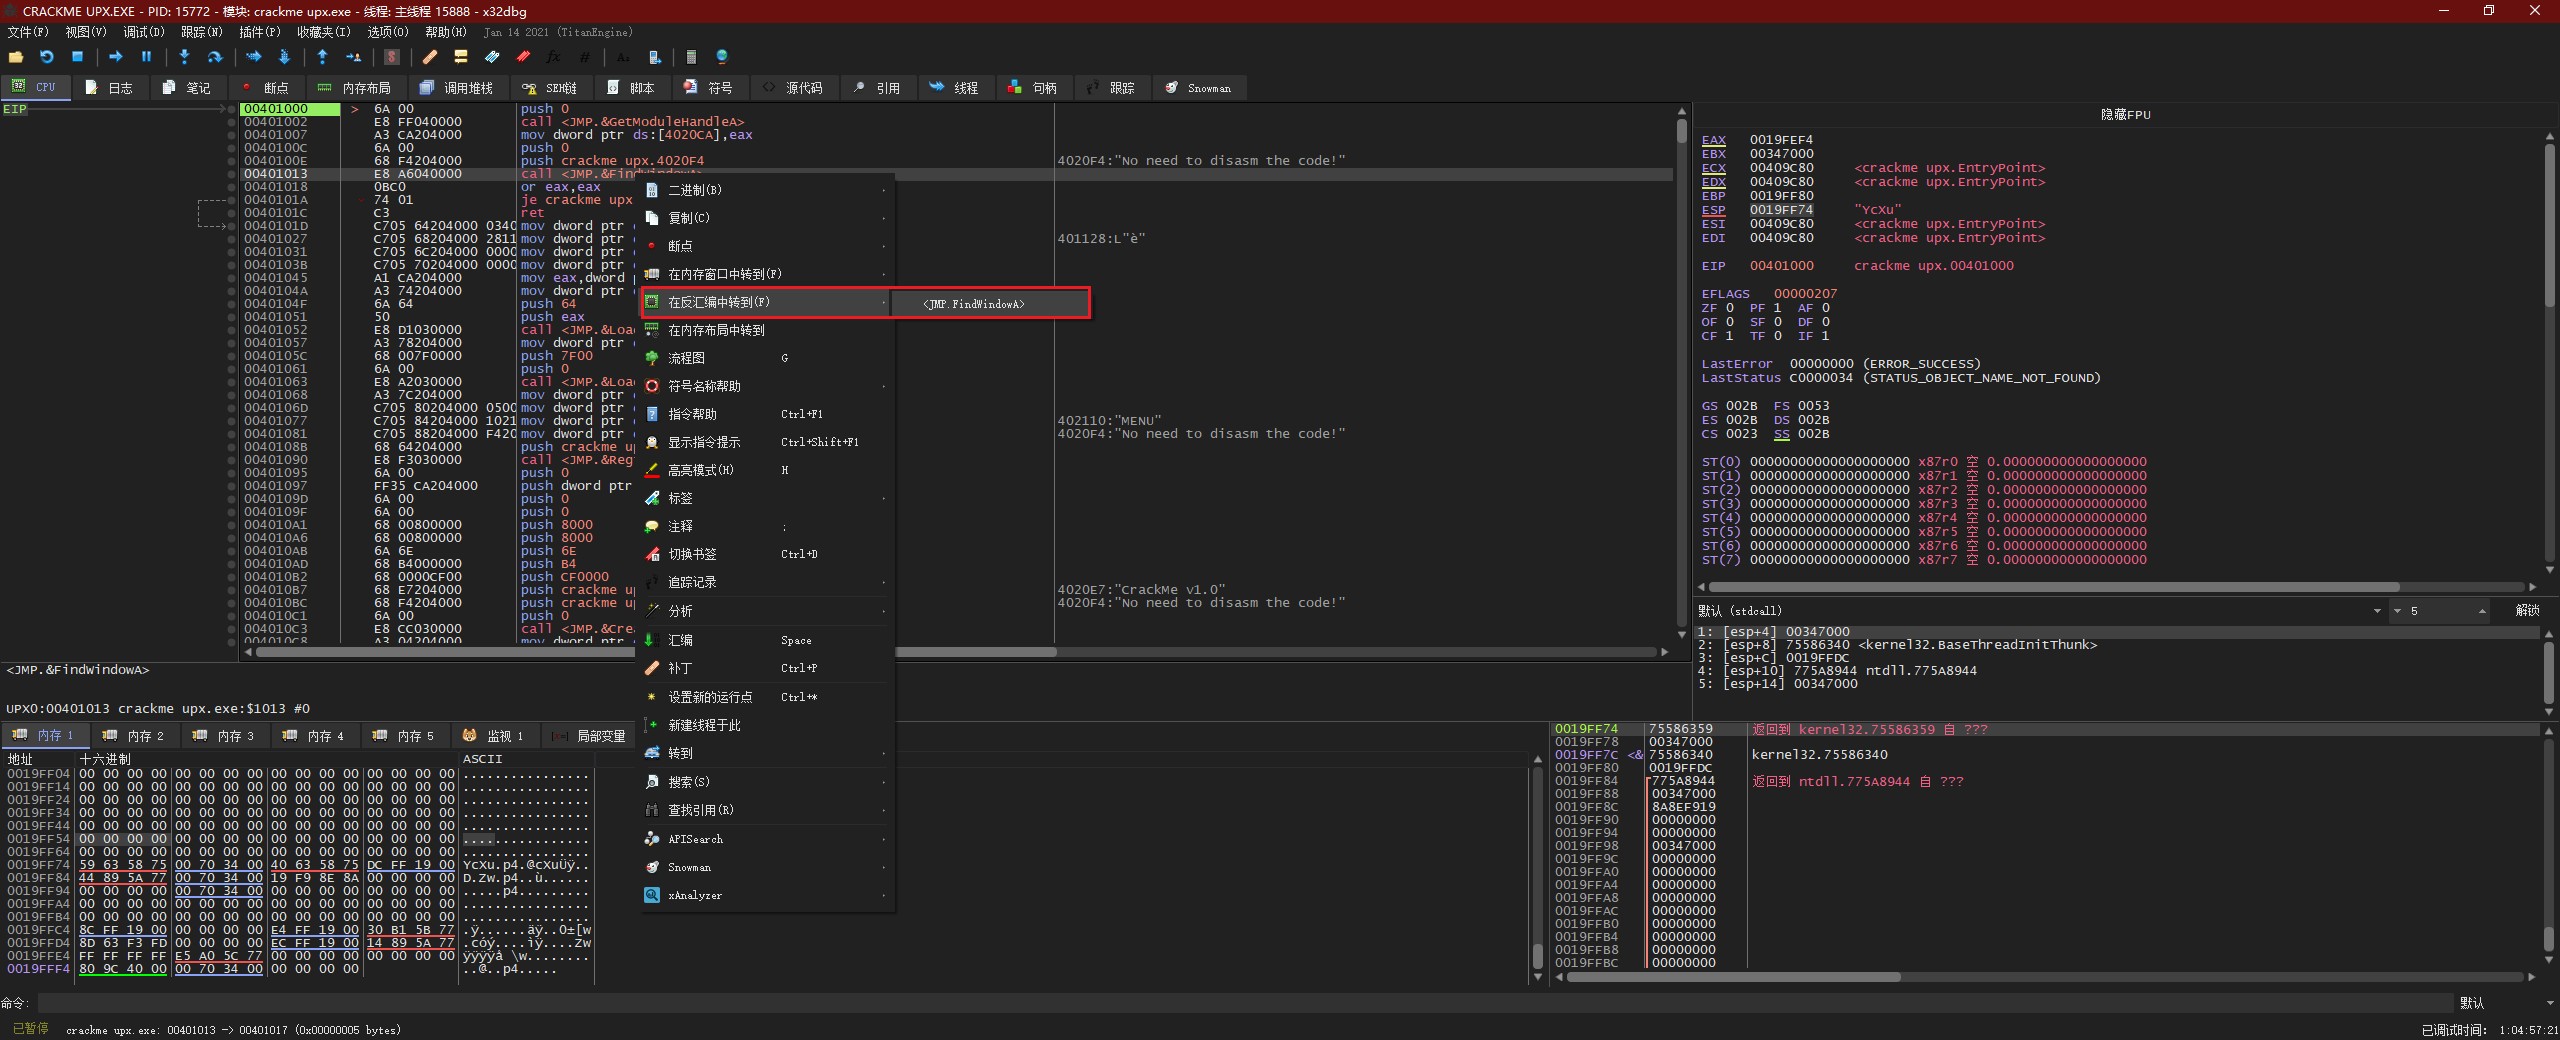The width and height of the screenshot is (2560, 1040).
Task: Open the Scylla plugin icon
Action: pyautogui.click(x=392, y=57)
